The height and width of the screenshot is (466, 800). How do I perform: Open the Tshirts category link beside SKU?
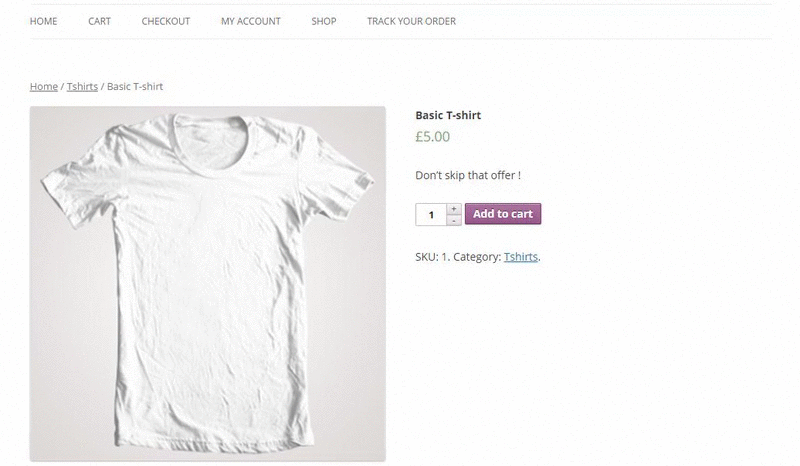click(x=521, y=257)
